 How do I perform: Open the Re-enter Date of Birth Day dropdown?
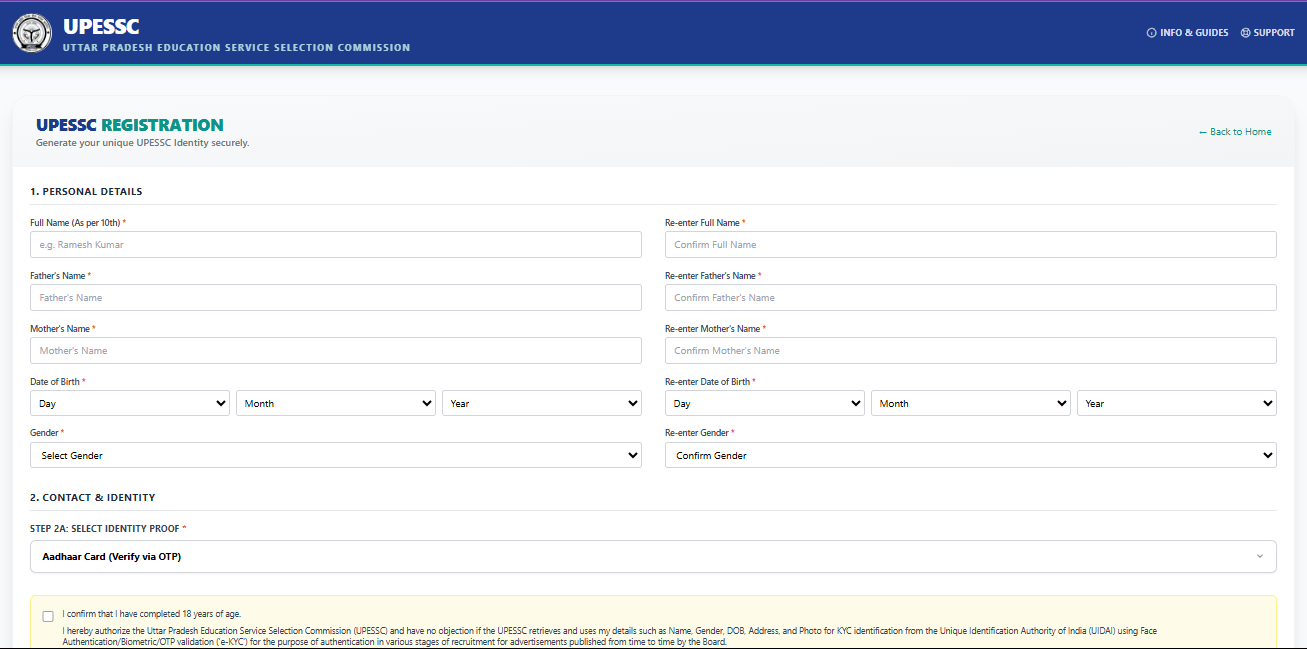click(764, 403)
